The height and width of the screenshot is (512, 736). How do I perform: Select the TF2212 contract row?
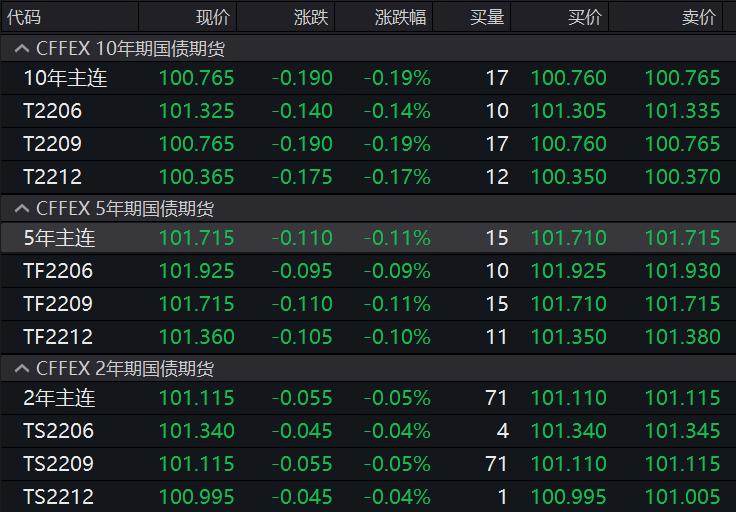(x=368, y=337)
